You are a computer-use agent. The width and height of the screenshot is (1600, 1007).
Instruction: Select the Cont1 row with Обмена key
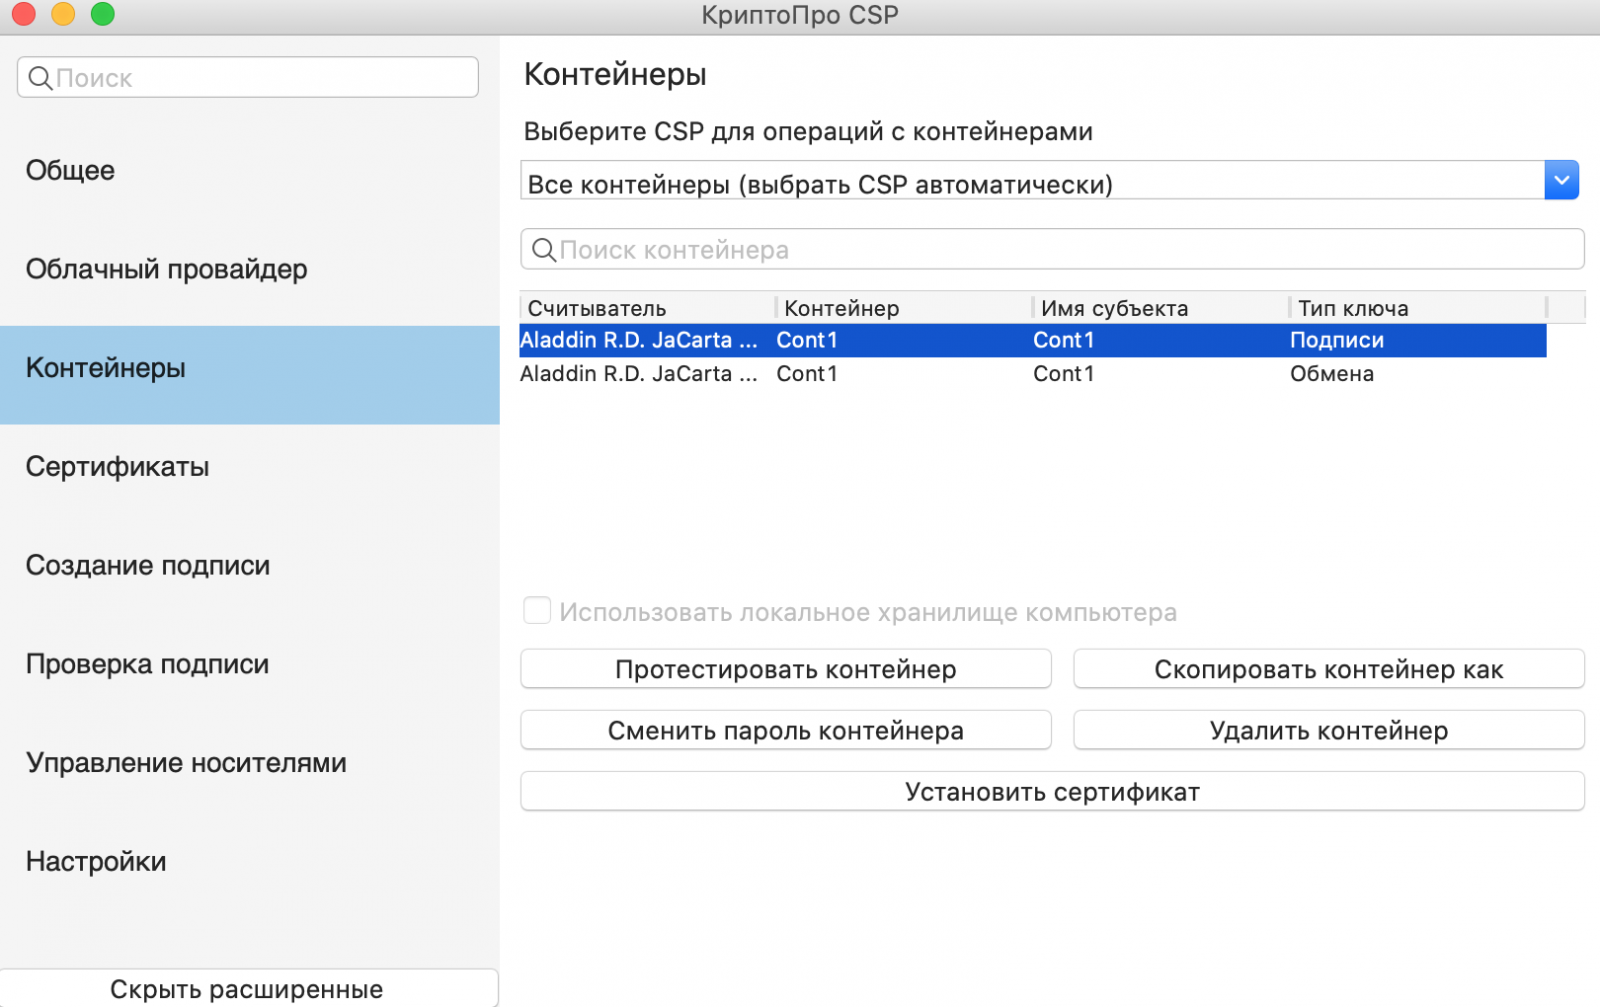pos(1032,374)
